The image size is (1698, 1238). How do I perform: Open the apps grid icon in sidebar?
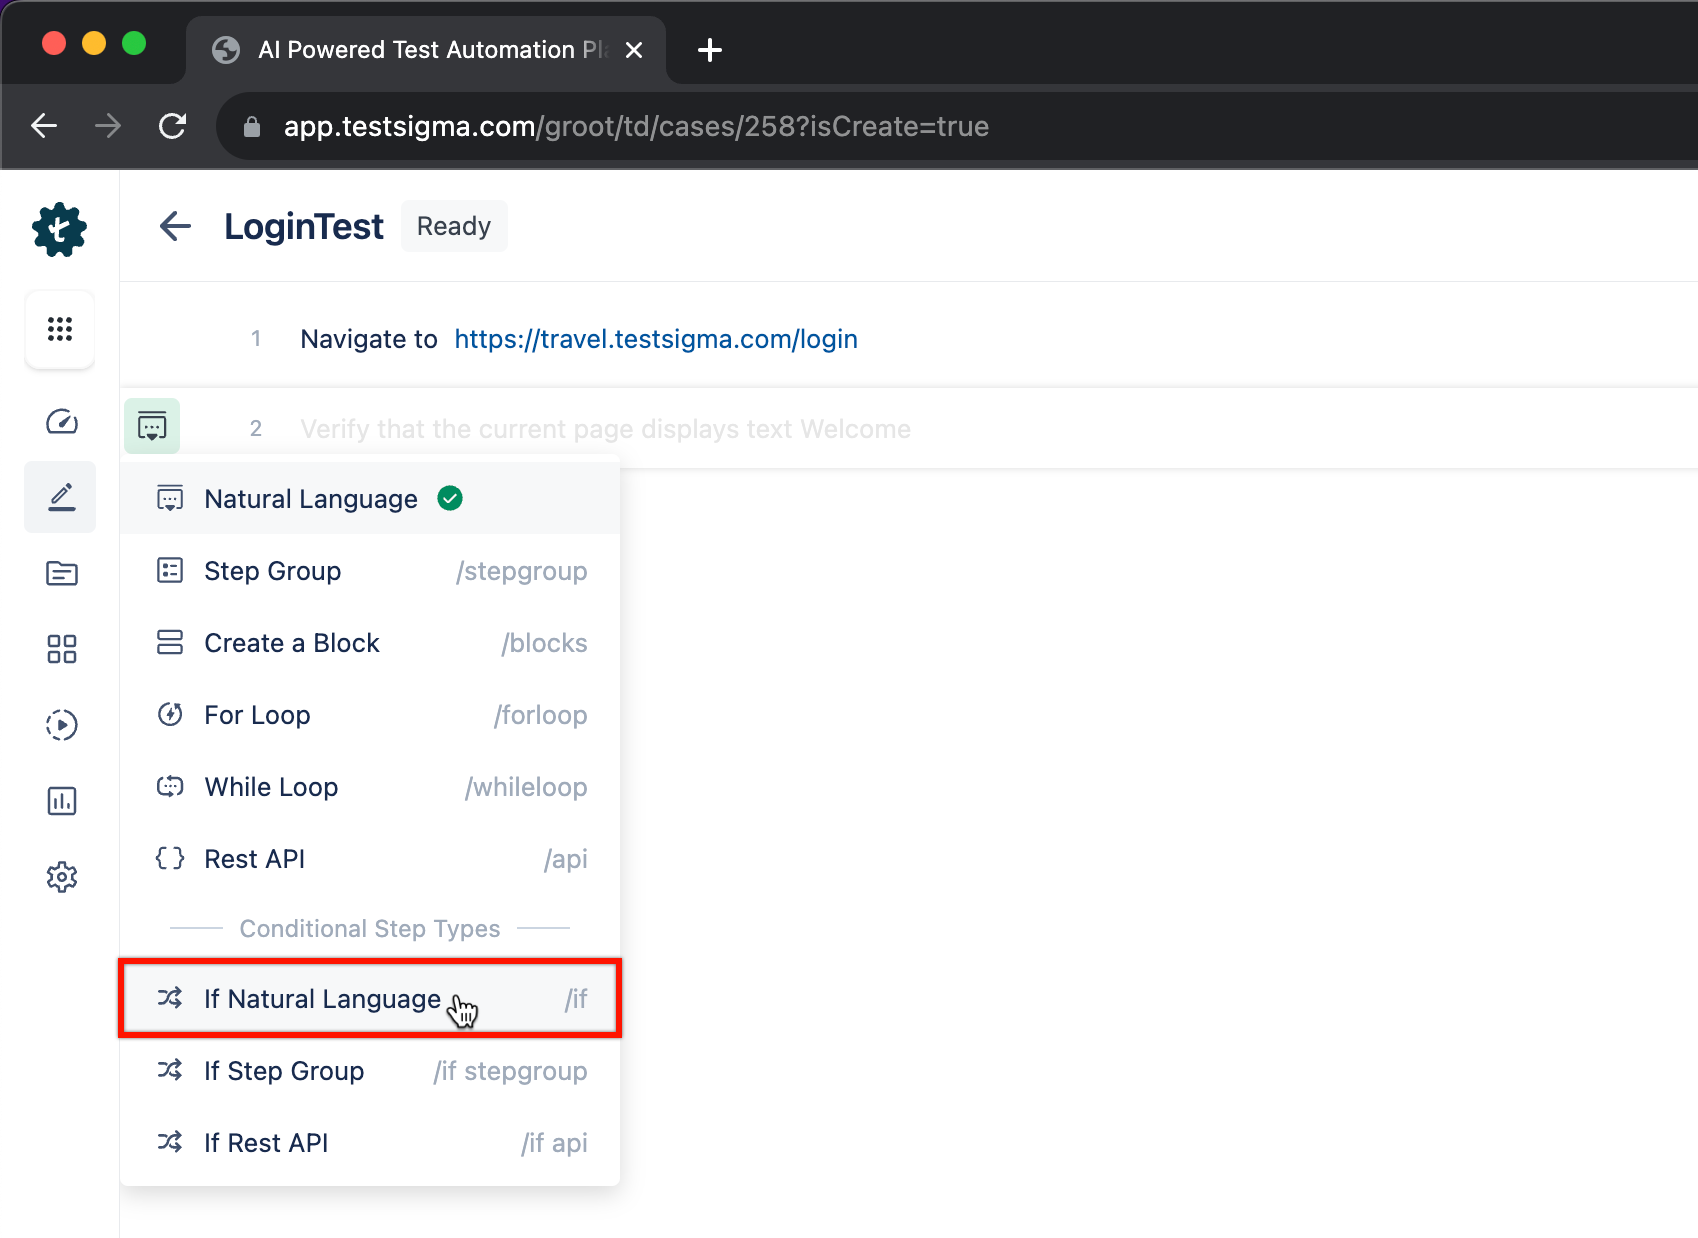coord(60,329)
